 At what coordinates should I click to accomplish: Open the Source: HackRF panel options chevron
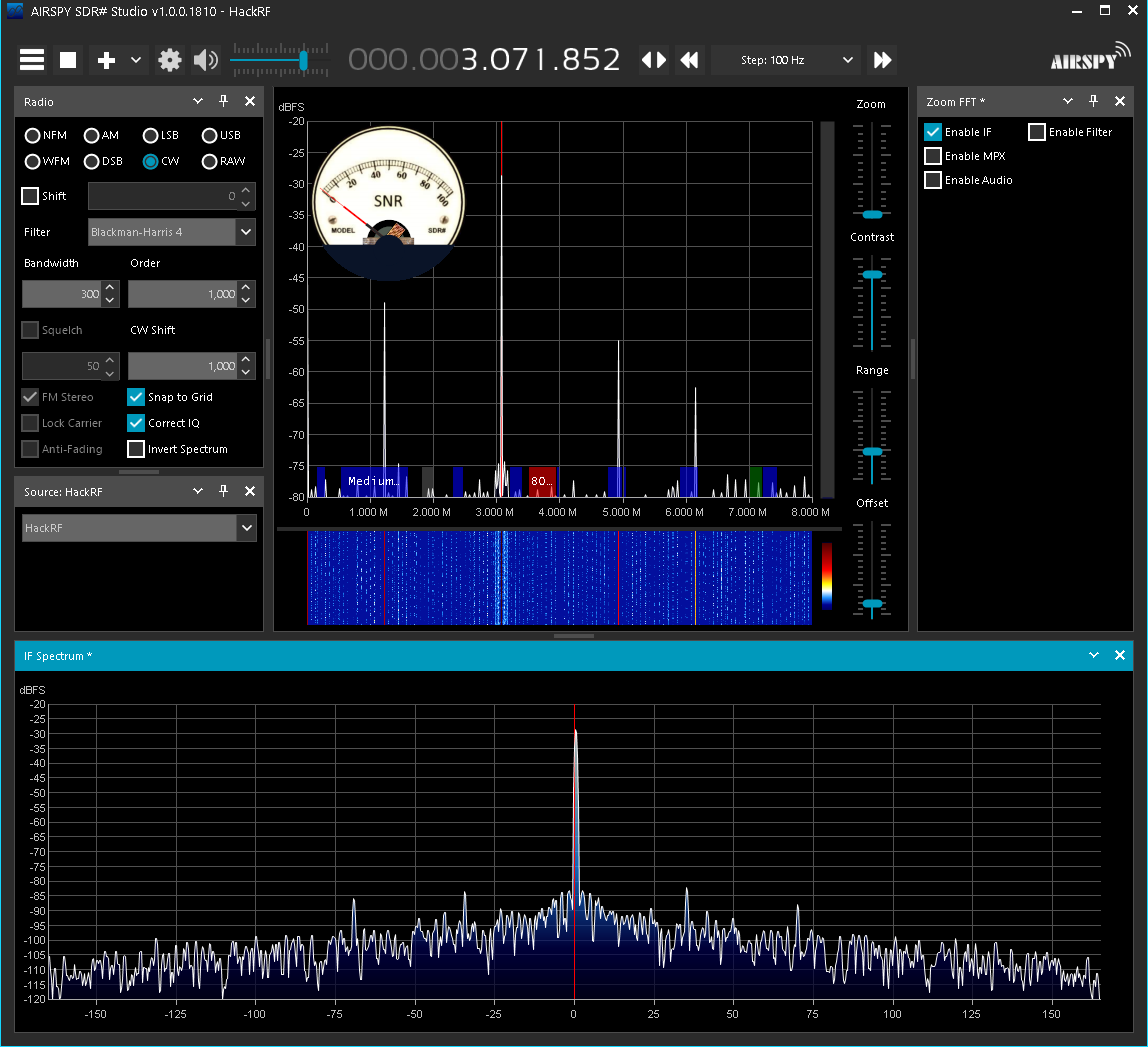pos(198,491)
